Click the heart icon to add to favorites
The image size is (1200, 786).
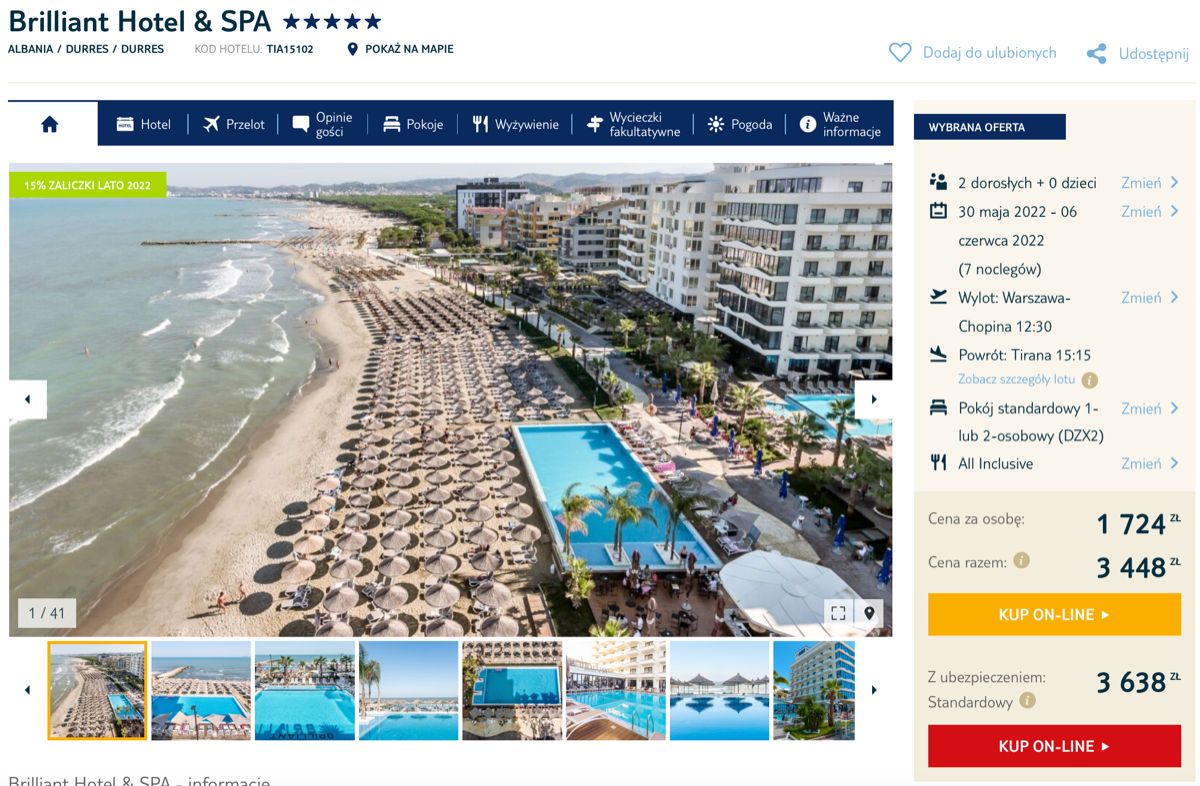point(900,52)
